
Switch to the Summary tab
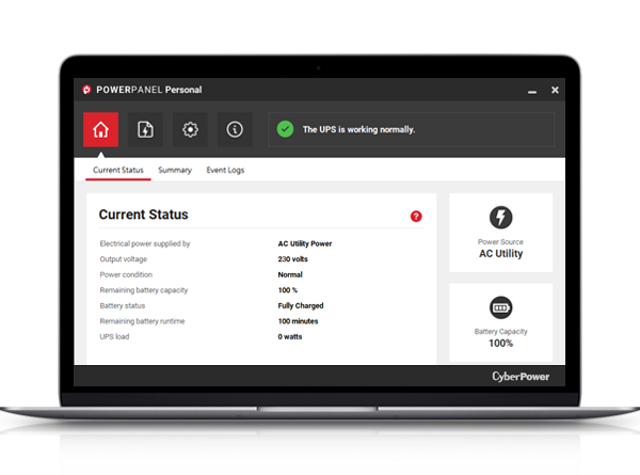click(x=175, y=170)
